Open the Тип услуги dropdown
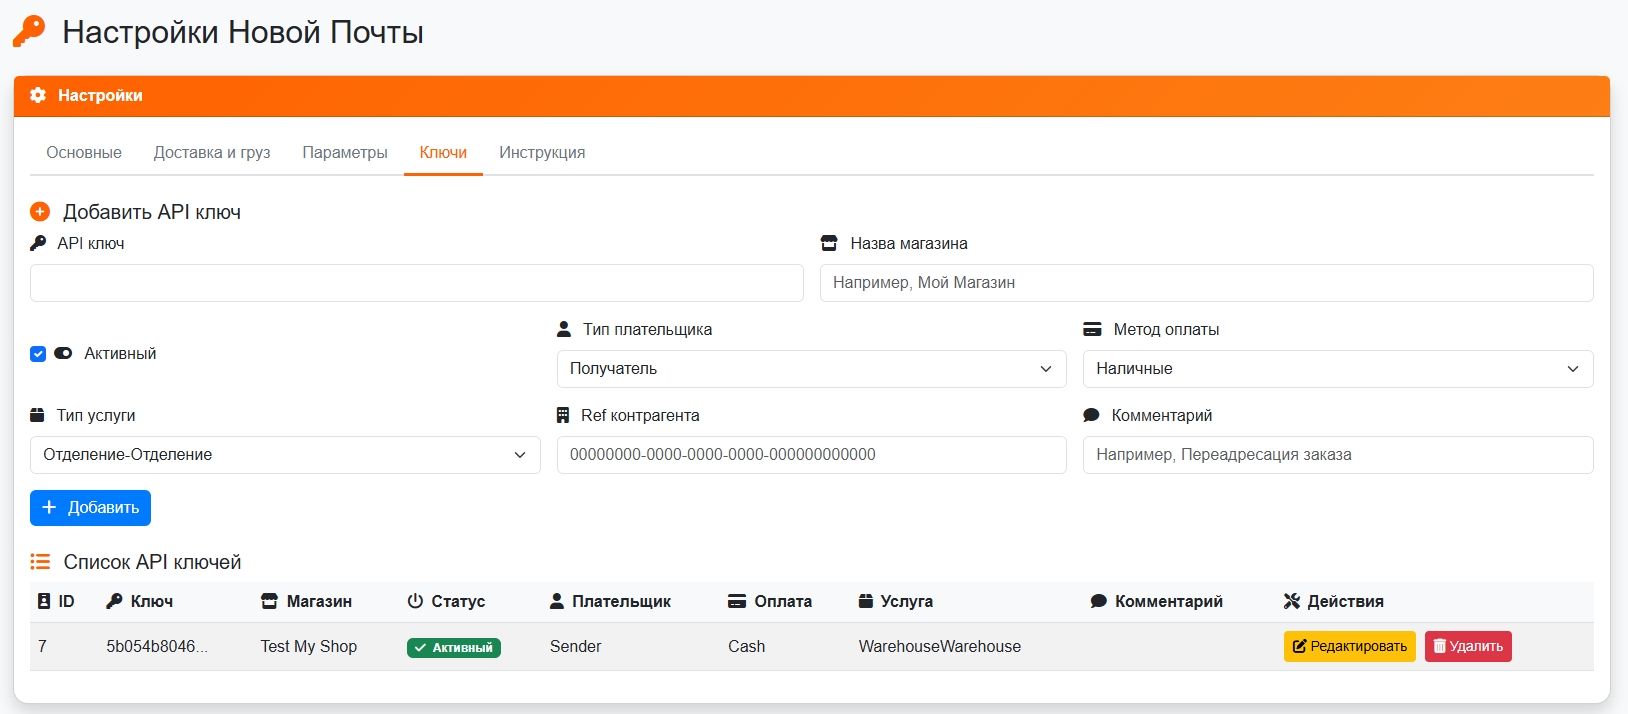Image resolution: width=1628 pixels, height=714 pixels. 285,455
